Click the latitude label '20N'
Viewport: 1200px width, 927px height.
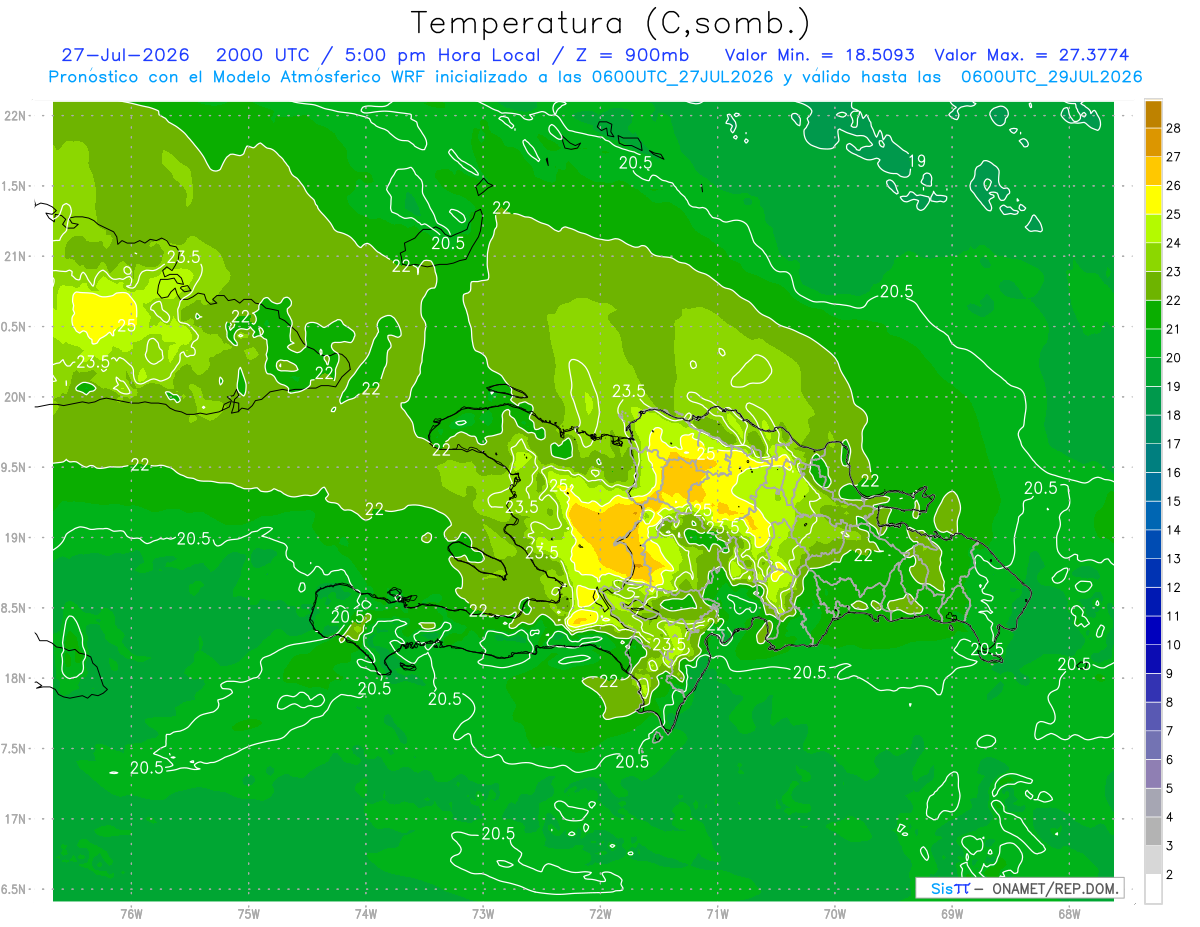point(17,397)
